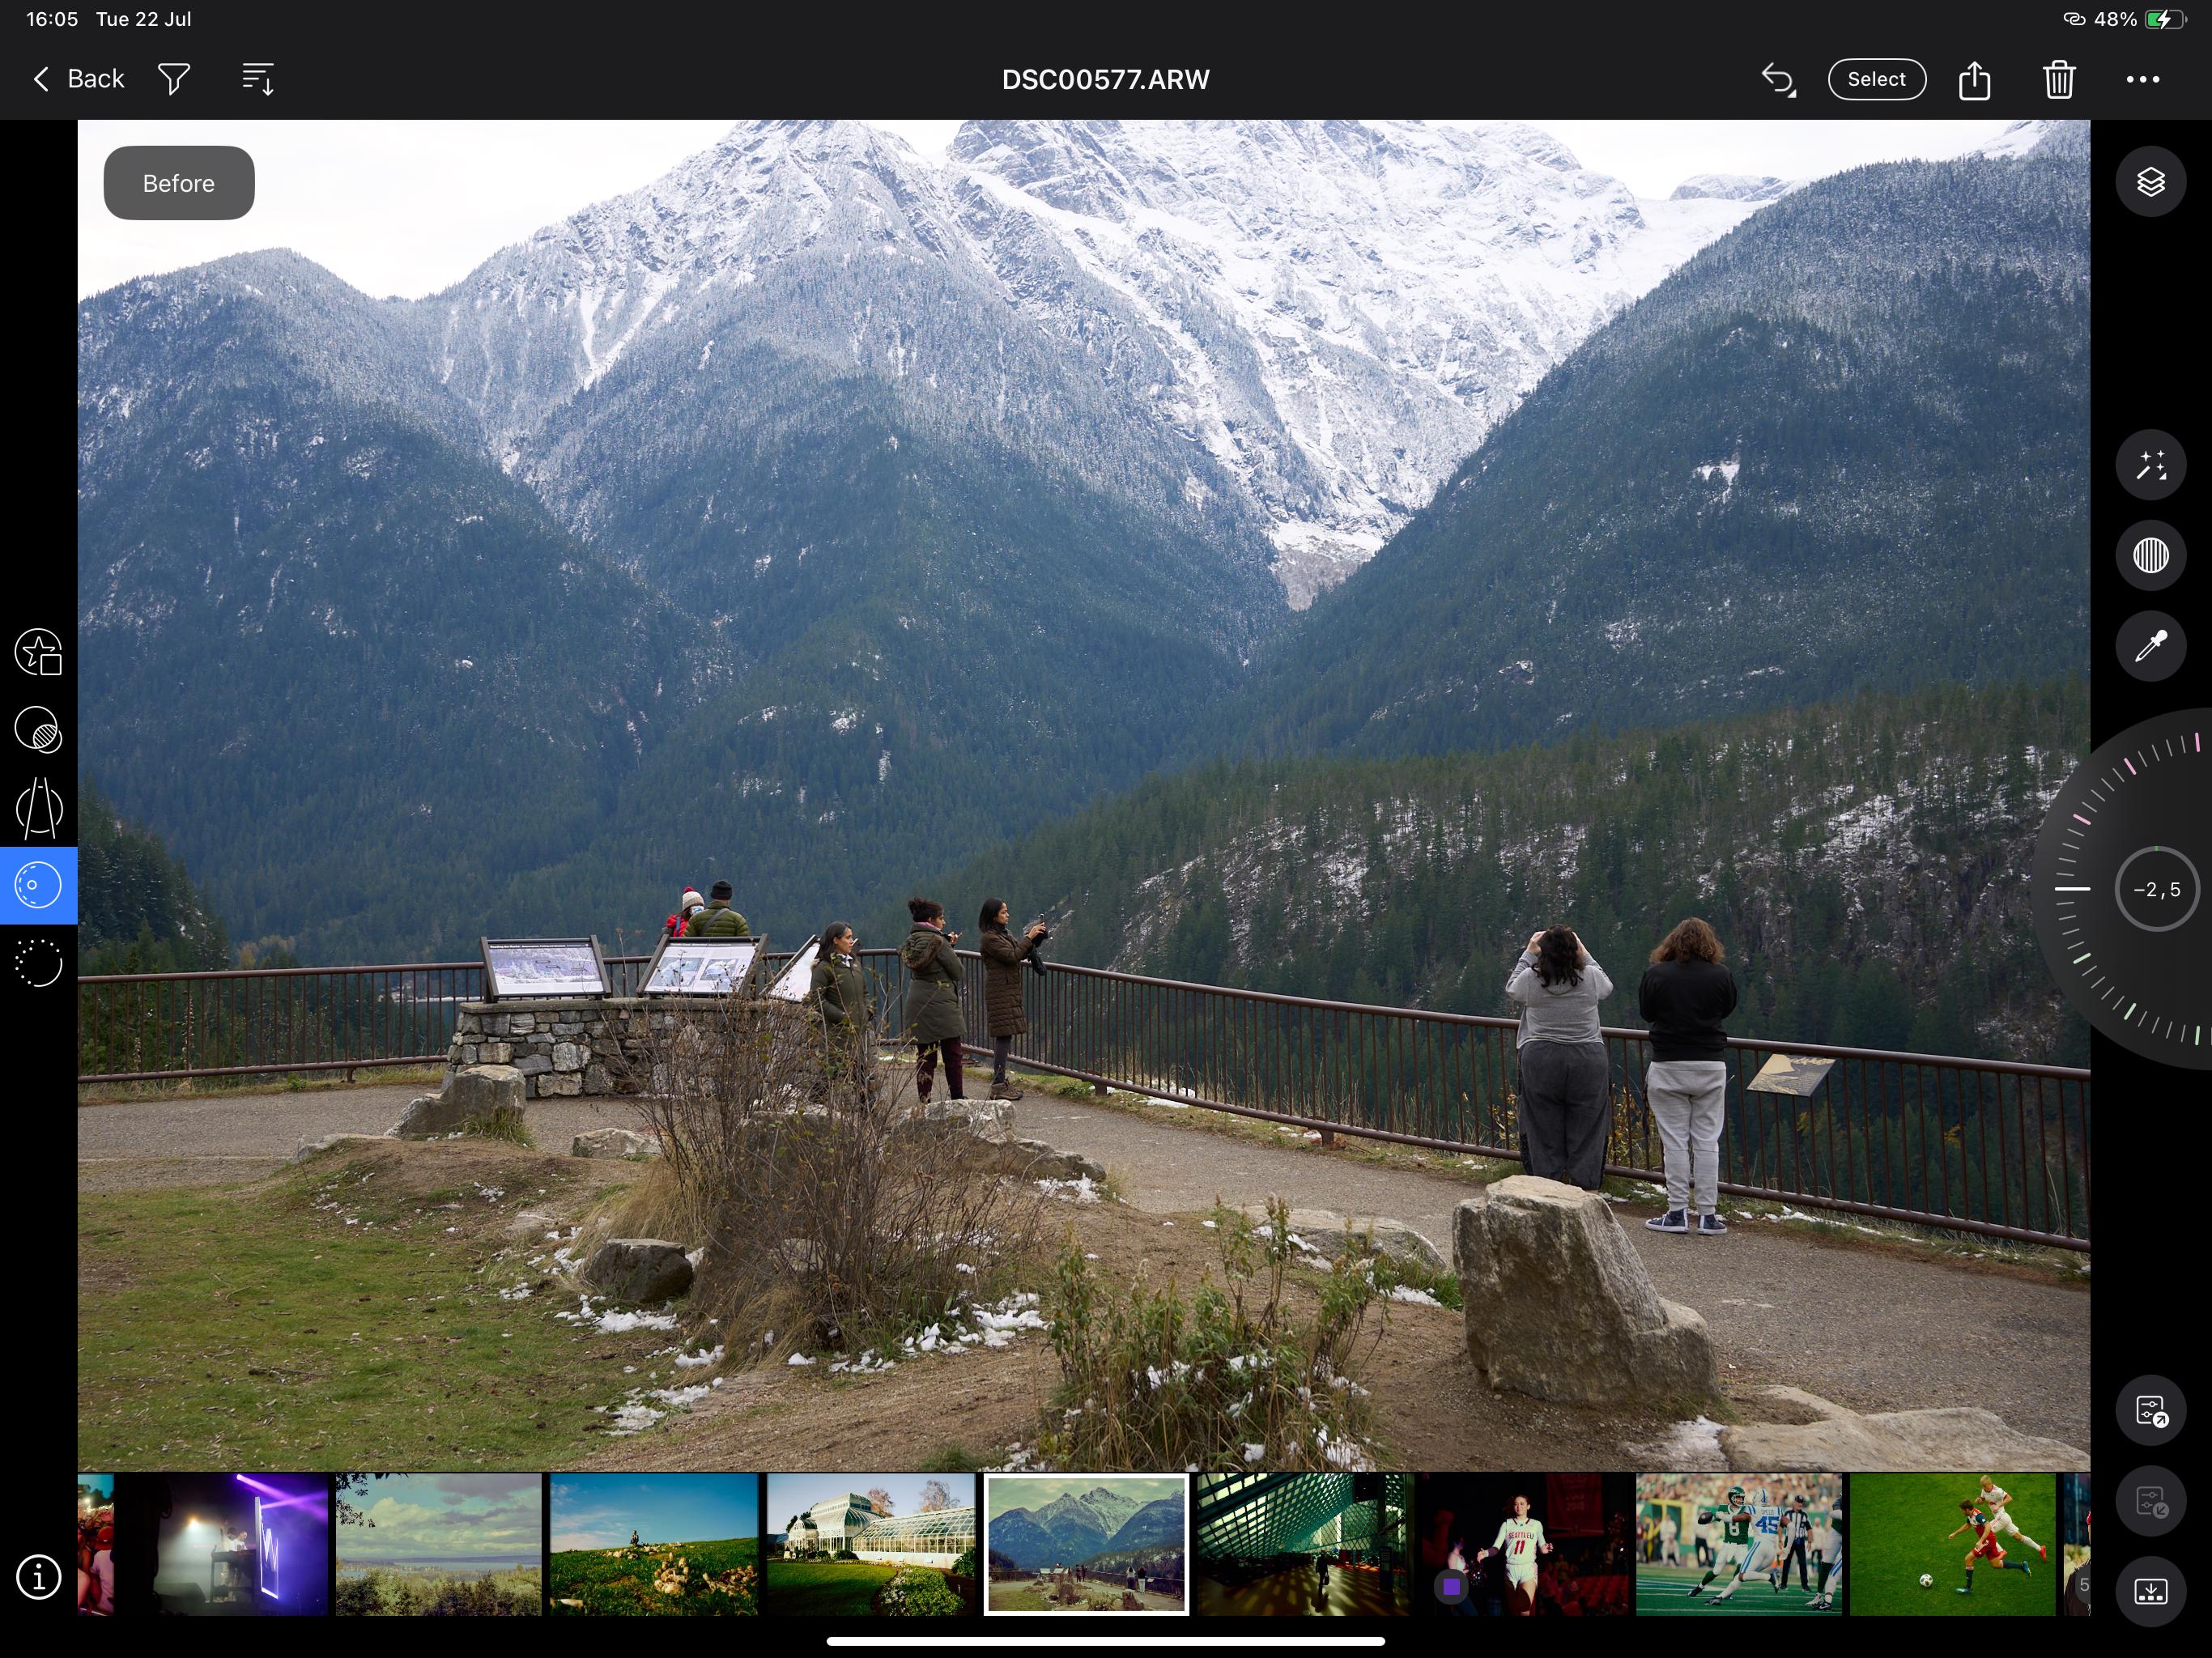2212x1658 pixels.
Task: Open the filter funnel icon
Action: [x=174, y=79]
